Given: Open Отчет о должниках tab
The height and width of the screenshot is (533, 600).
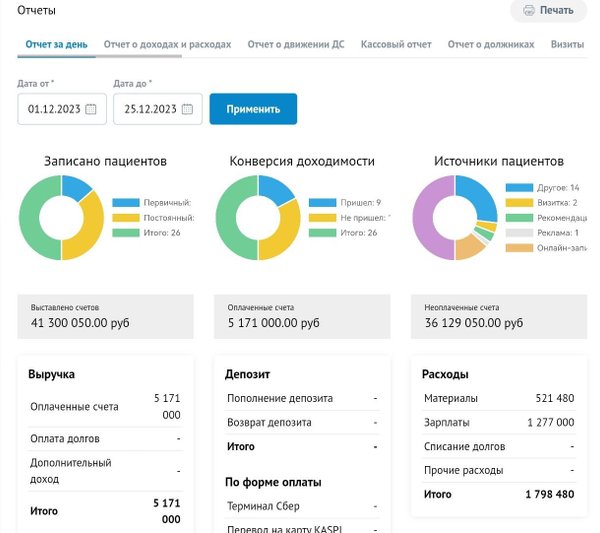Looking at the screenshot, I should tap(491, 45).
